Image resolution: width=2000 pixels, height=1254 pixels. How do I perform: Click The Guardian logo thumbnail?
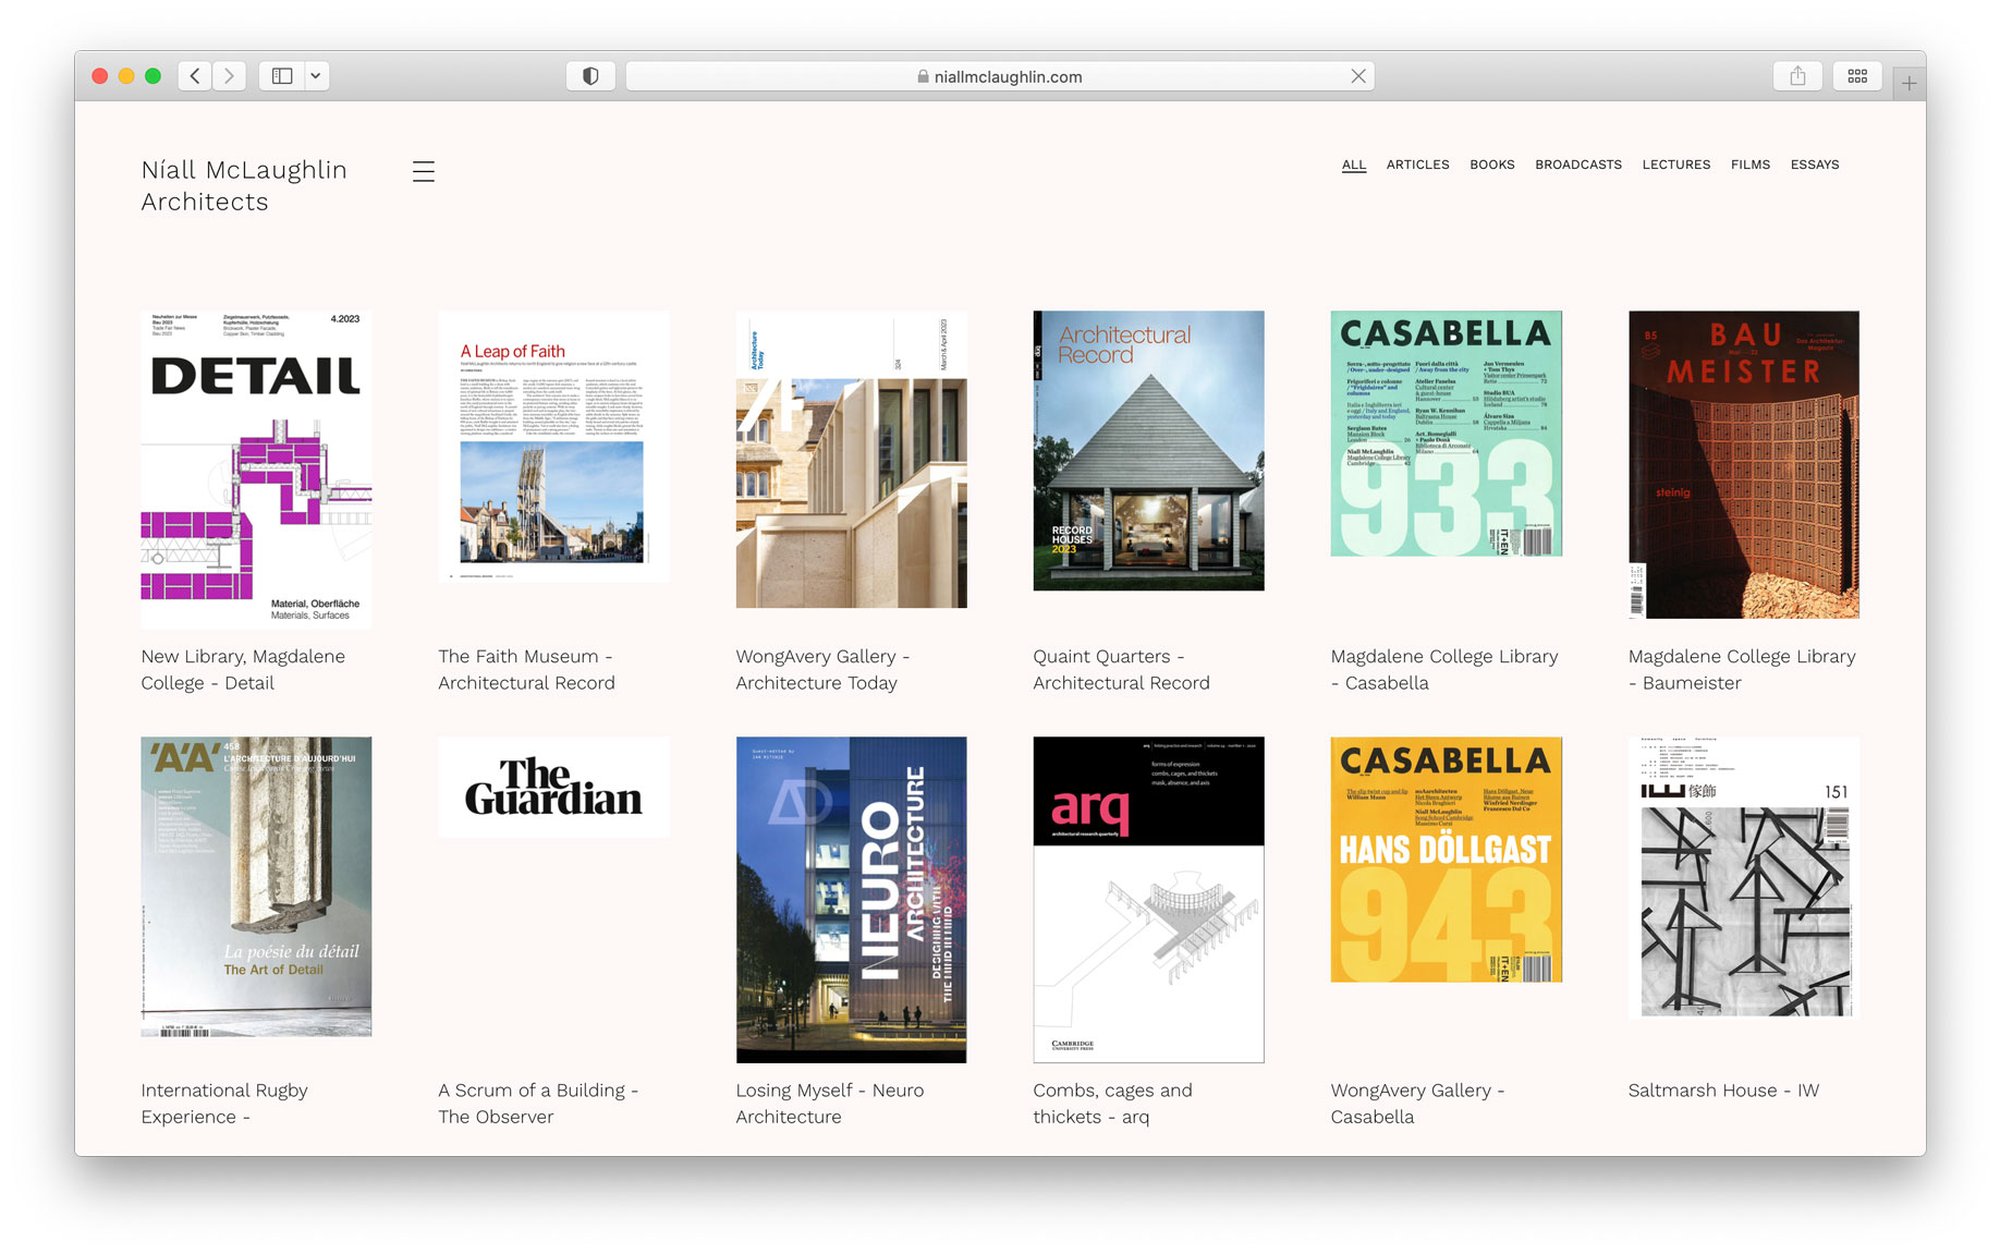pyautogui.click(x=553, y=787)
